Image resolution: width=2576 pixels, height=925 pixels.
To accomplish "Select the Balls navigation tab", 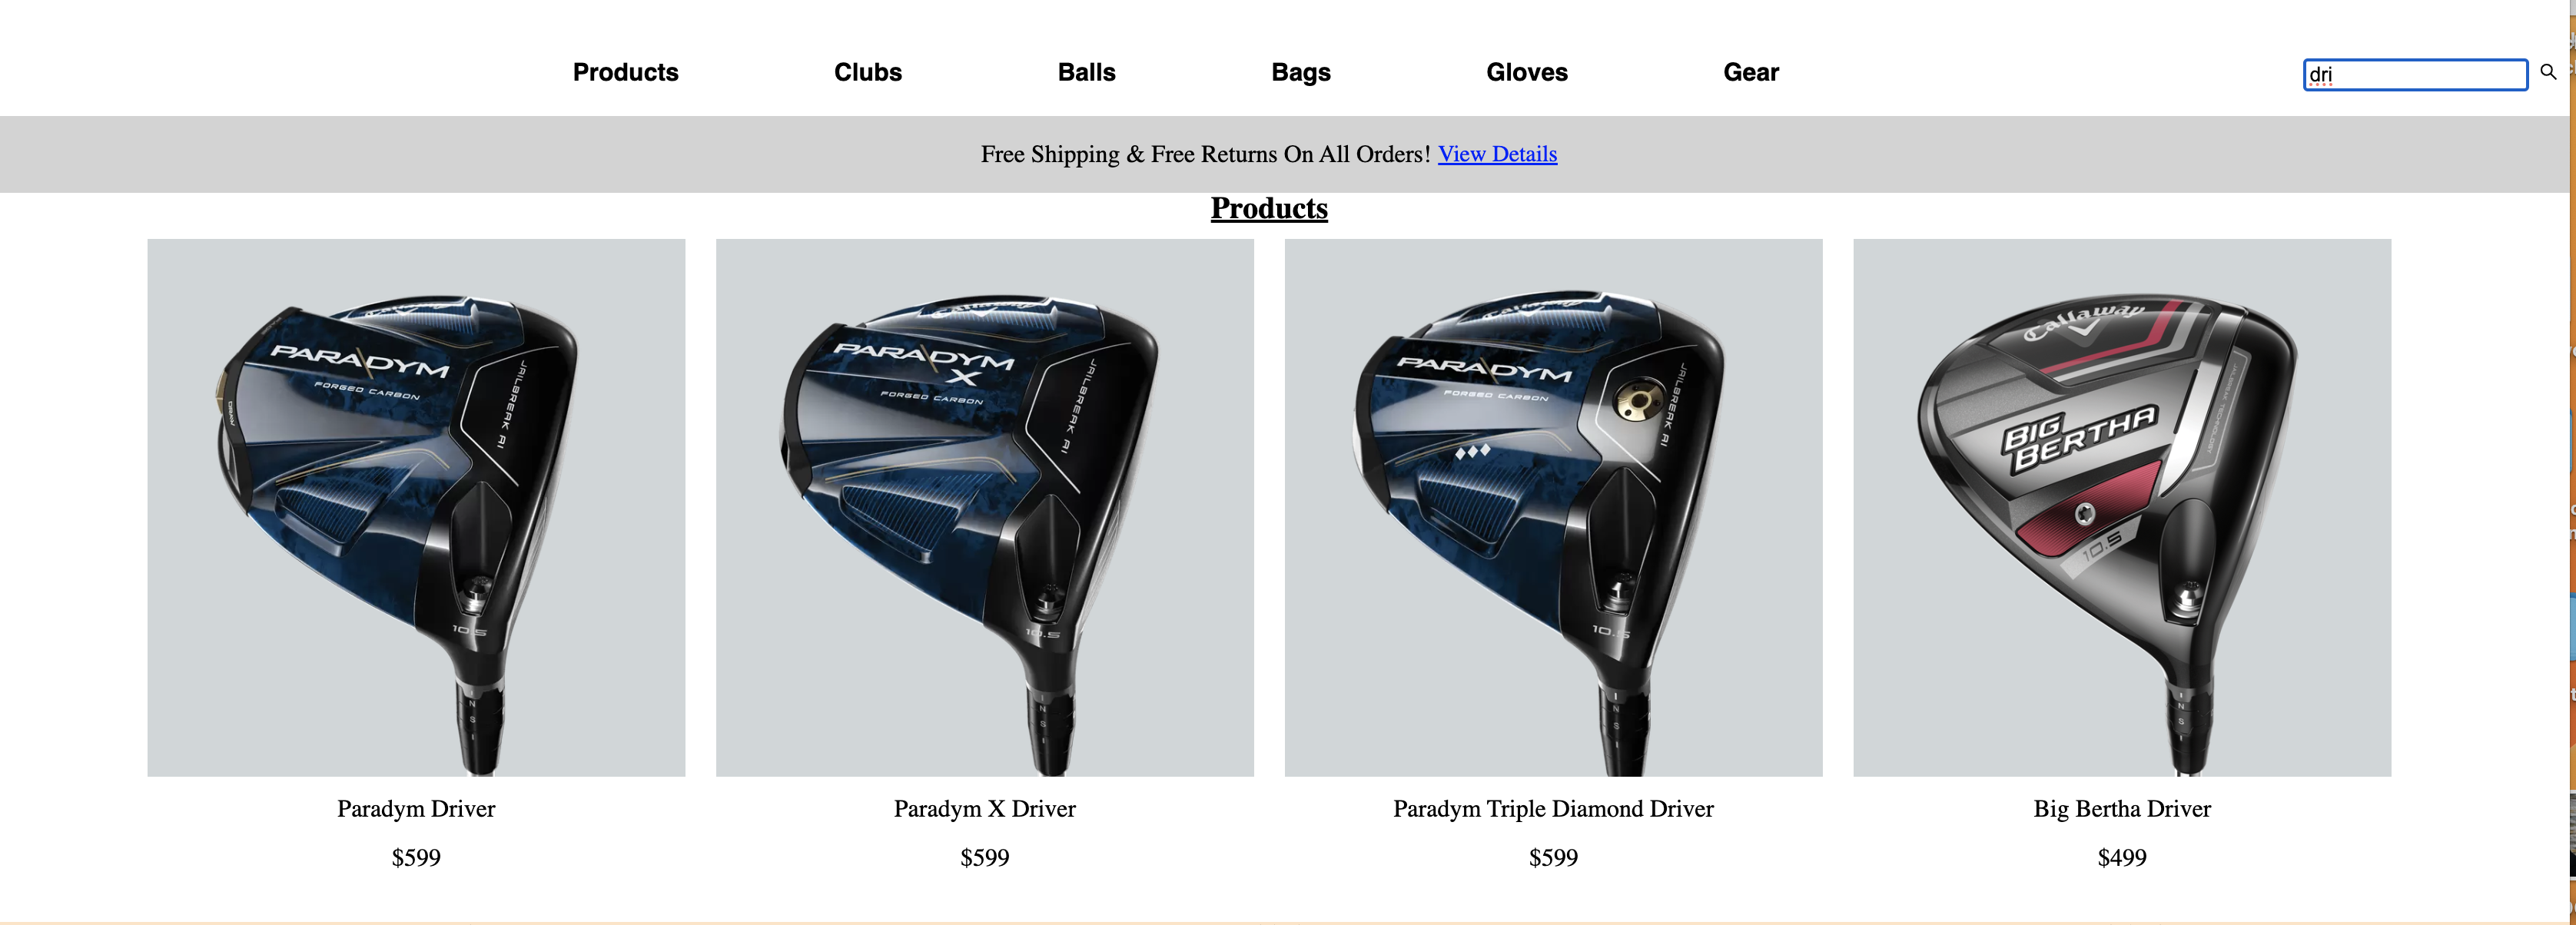I will click(1086, 72).
